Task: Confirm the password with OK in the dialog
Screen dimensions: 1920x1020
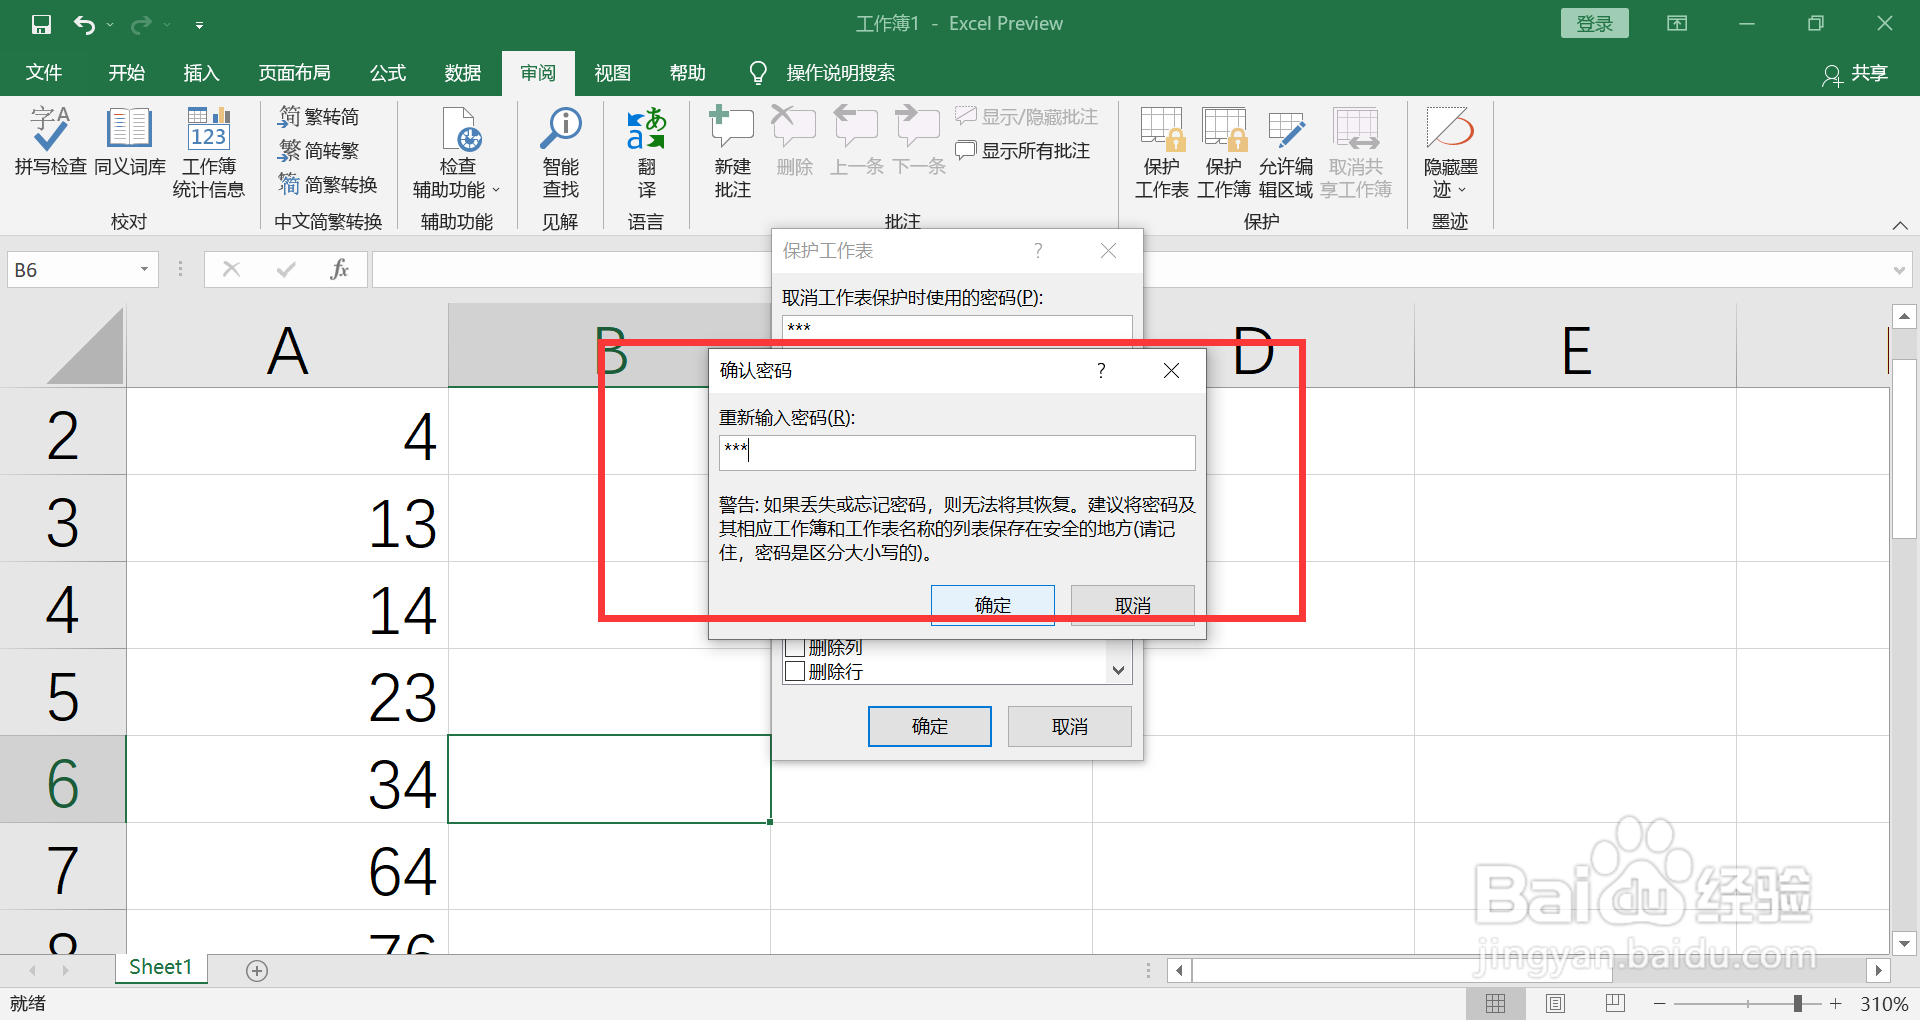Action: 993,605
